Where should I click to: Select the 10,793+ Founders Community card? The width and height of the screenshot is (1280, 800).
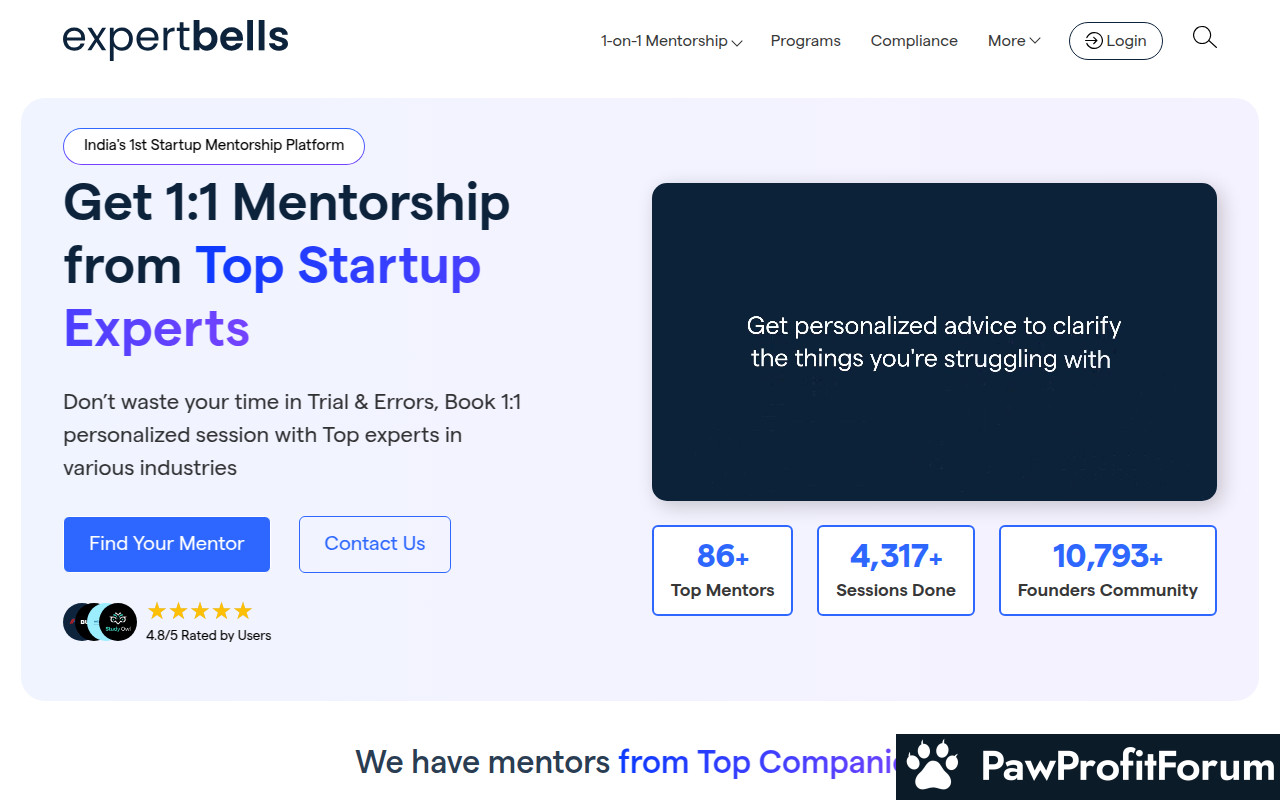pyautogui.click(x=1108, y=570)
